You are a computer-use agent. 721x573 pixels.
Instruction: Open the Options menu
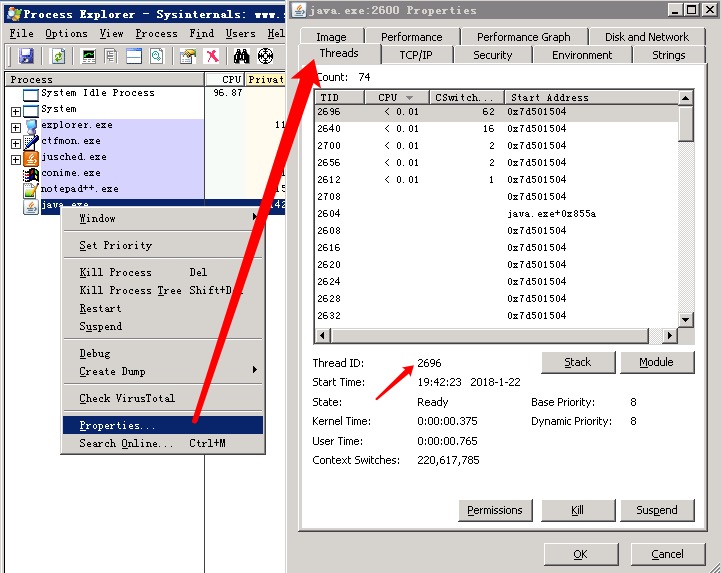(66, 34)
